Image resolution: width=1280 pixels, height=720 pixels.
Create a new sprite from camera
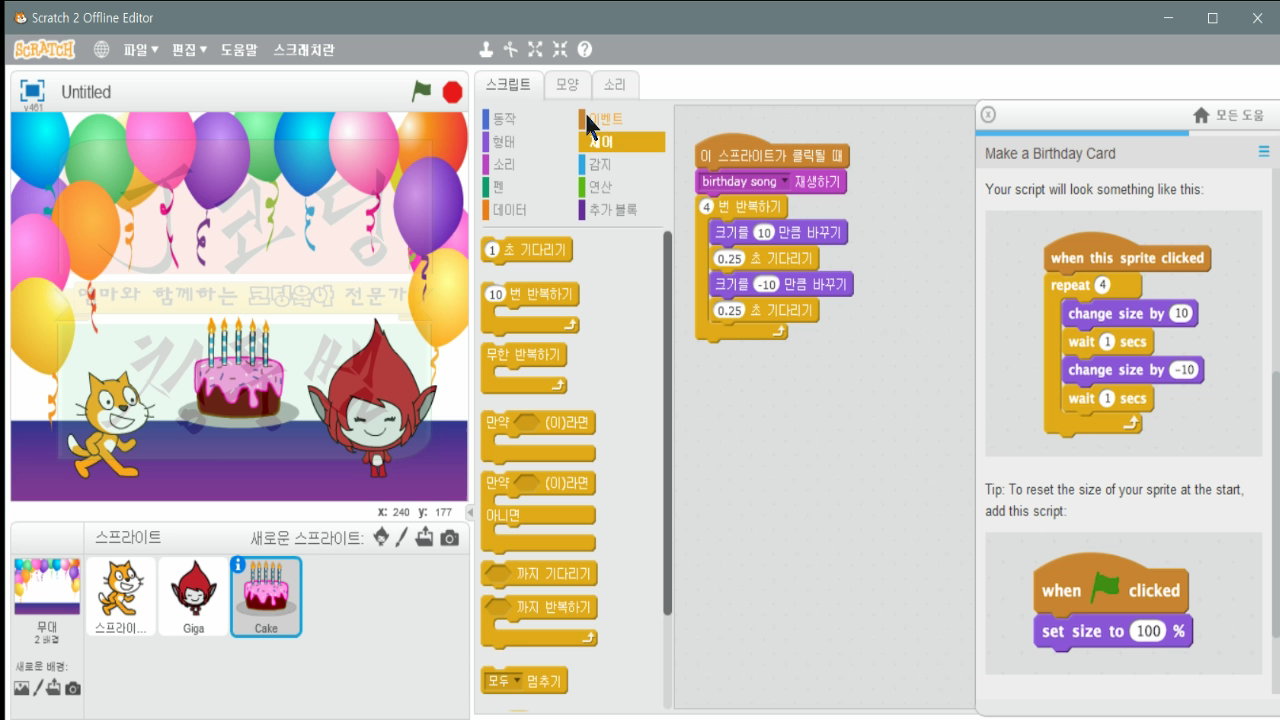click(x=450, y=538)
